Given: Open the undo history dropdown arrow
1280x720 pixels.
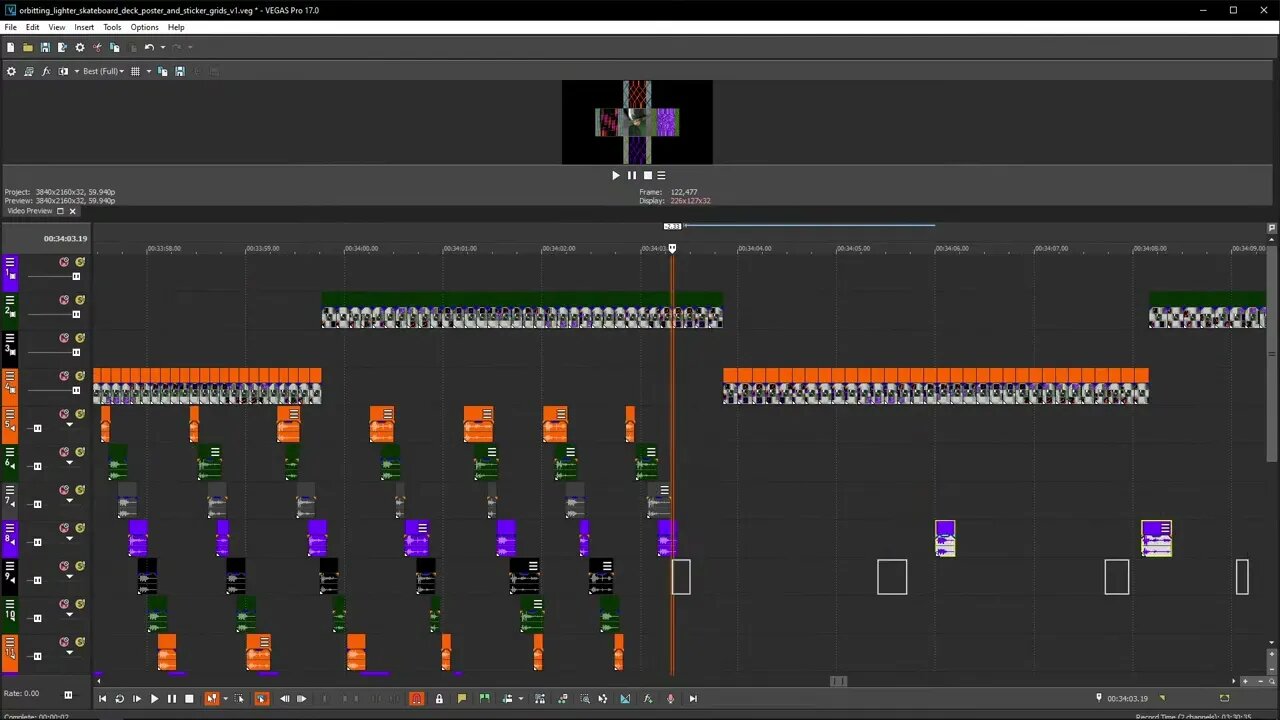Looking at the screenshot, I should [162, 47].
